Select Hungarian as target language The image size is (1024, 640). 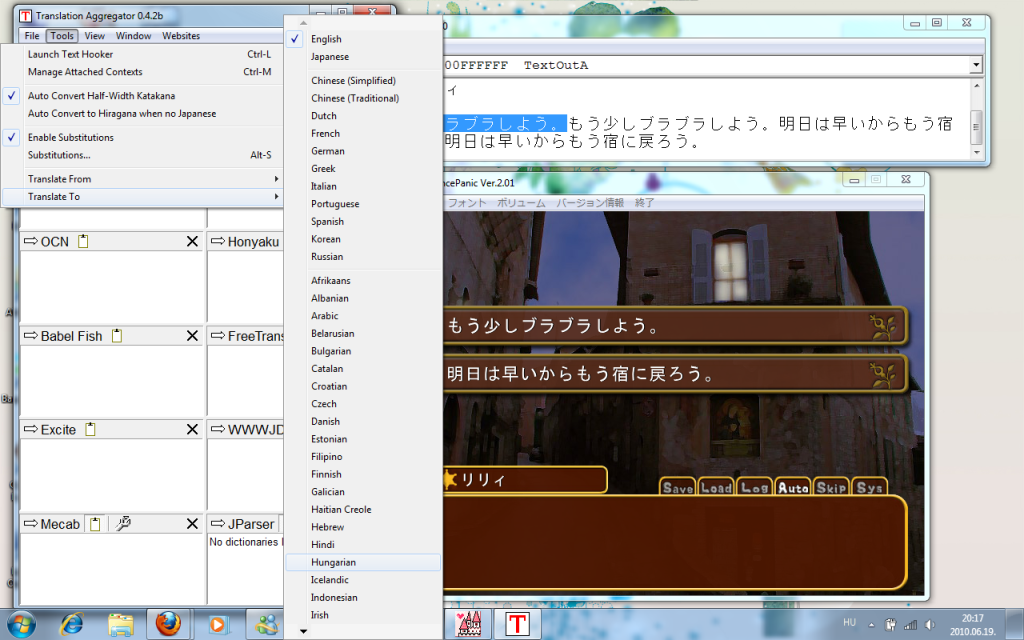pos(333,562)
